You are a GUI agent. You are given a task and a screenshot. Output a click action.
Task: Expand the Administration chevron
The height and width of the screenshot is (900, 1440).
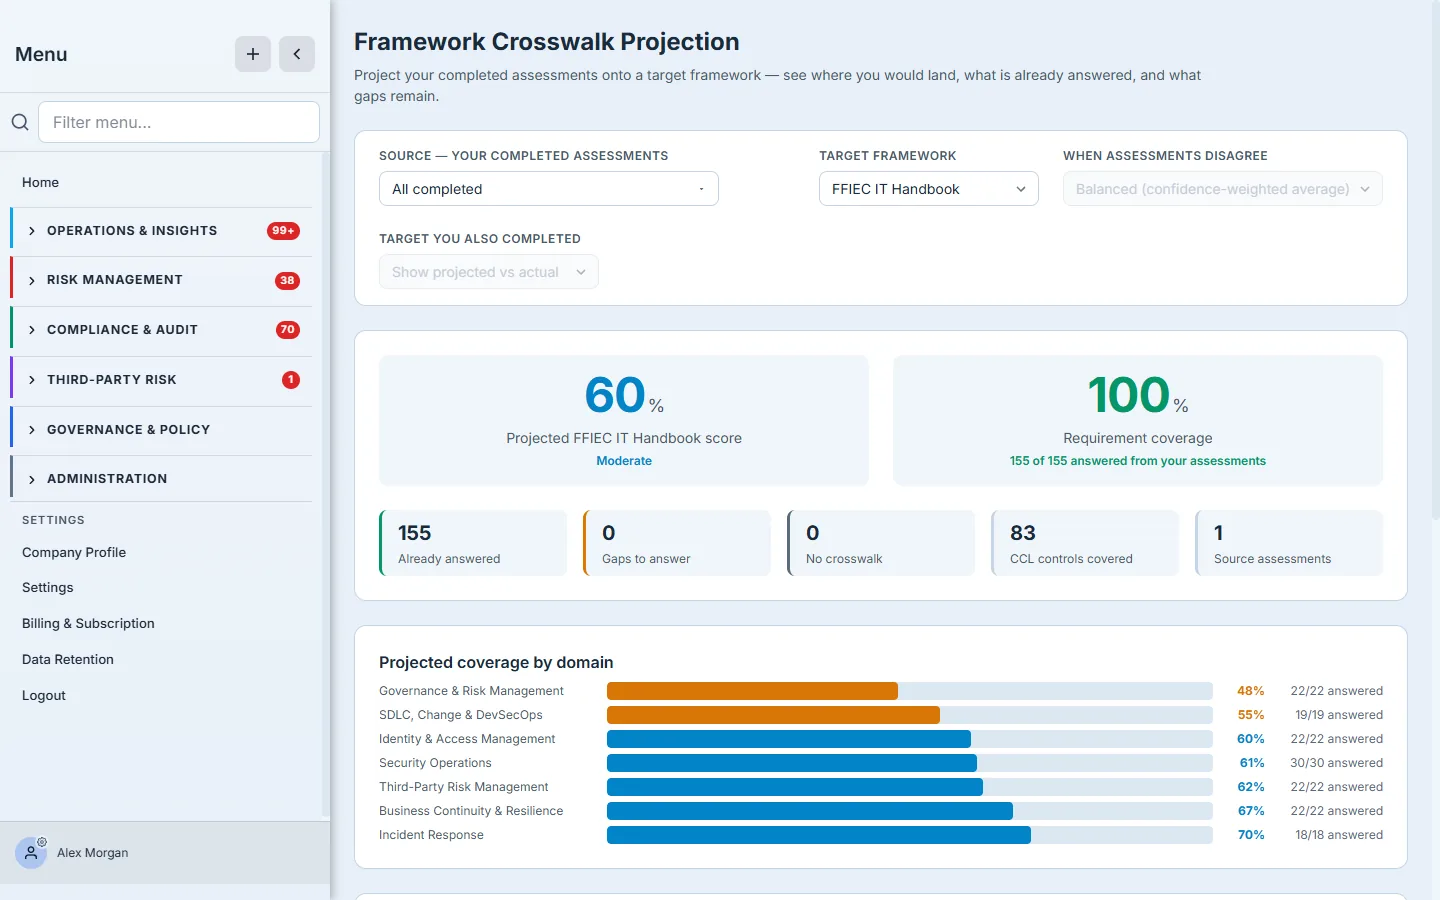click(32, 479)
